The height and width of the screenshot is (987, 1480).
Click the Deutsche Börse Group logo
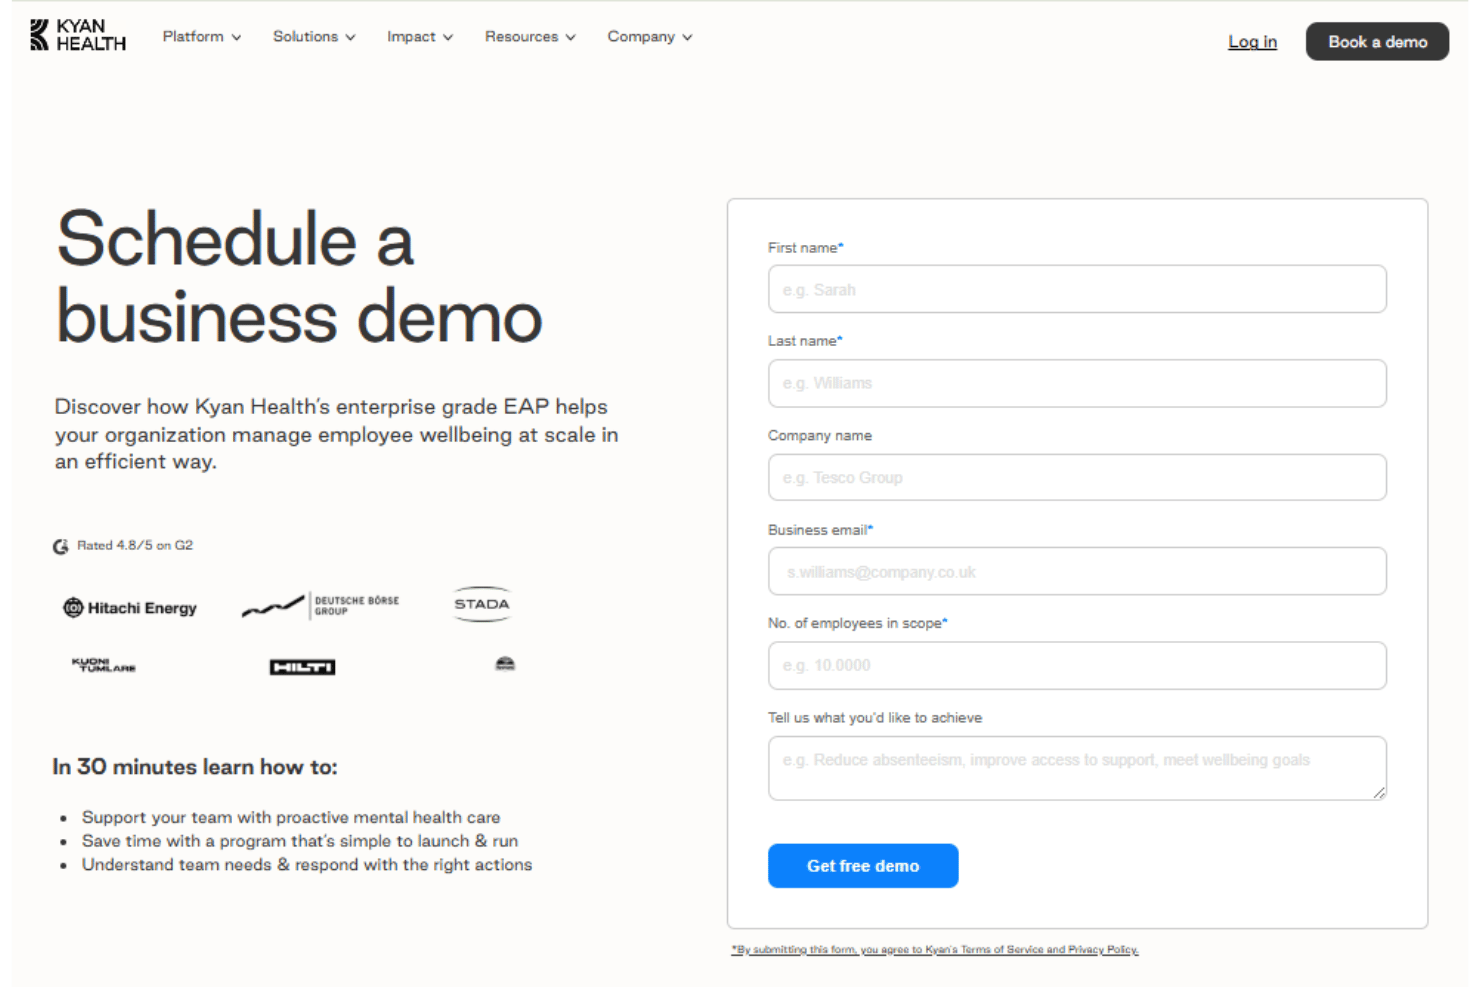click(320, 605)
